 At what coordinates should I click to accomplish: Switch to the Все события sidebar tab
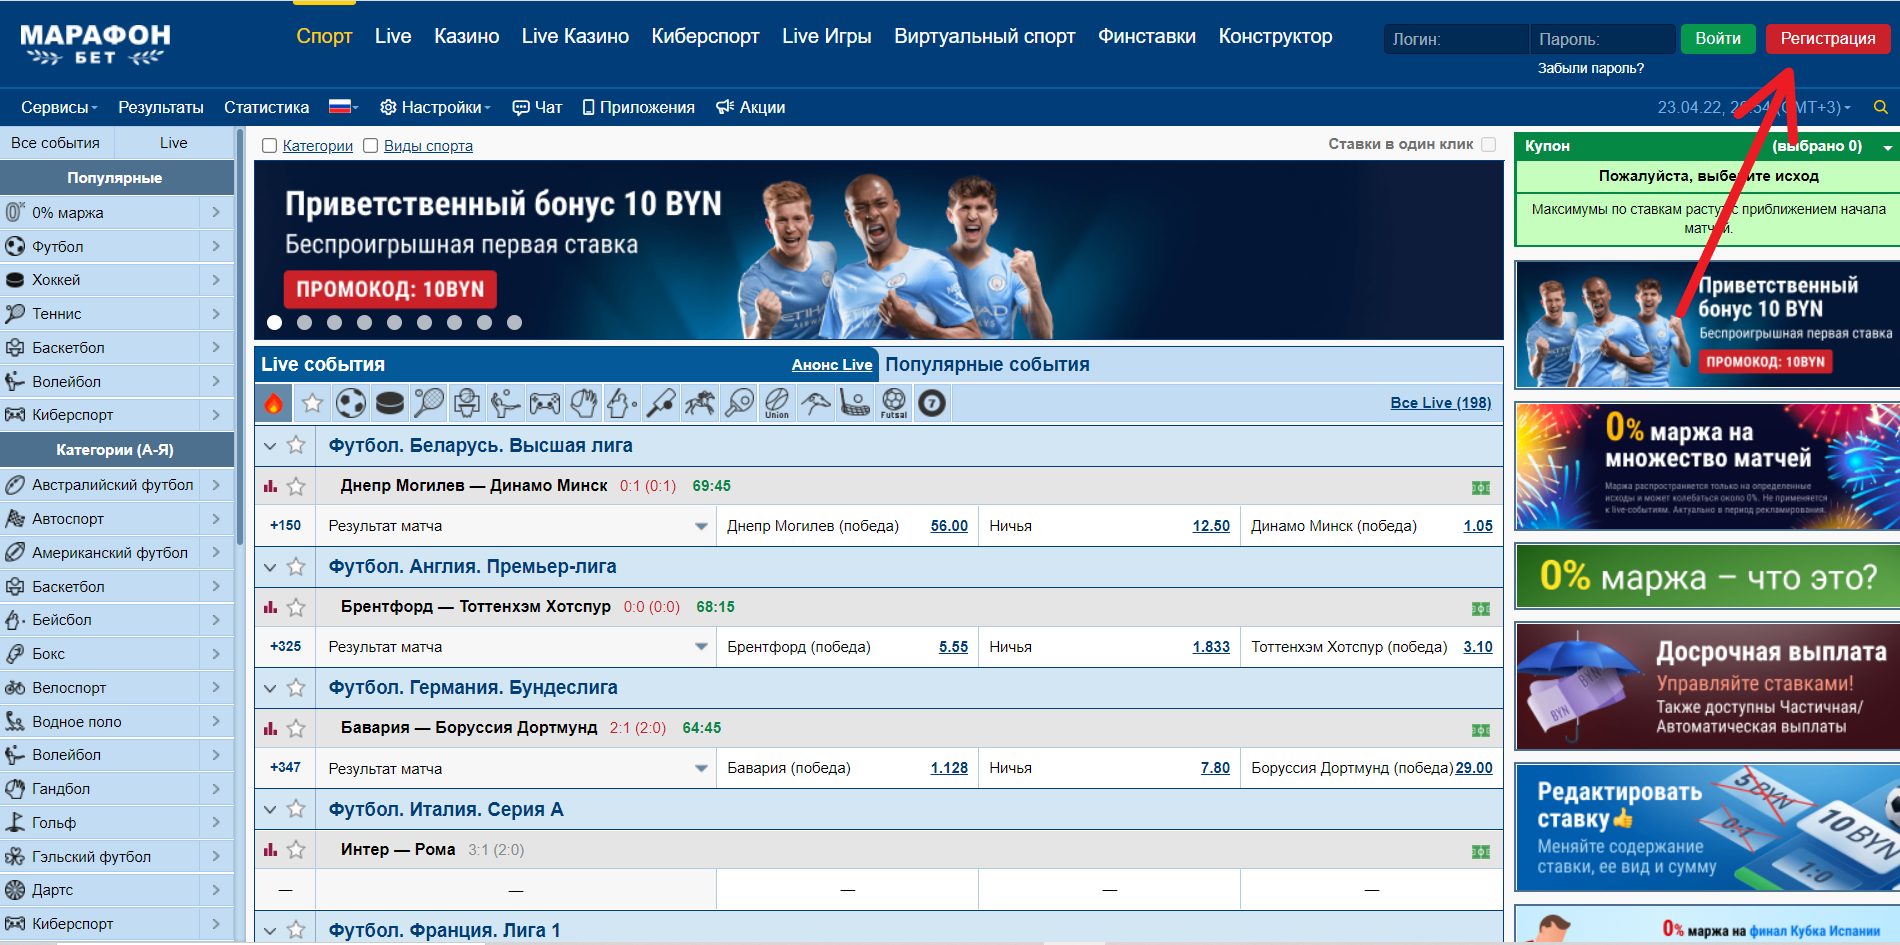[x=56, y=143]
